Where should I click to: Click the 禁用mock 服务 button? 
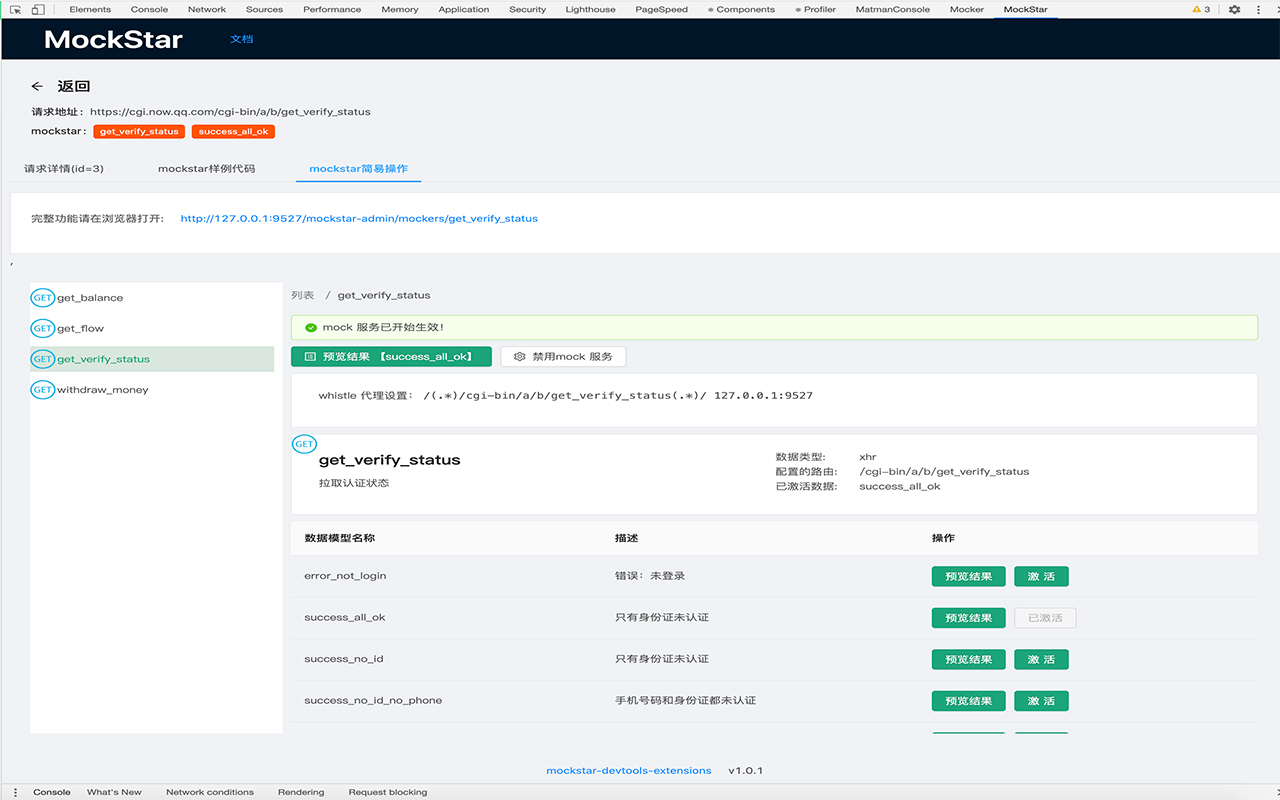pyautogui.click(x=563, y=356)
